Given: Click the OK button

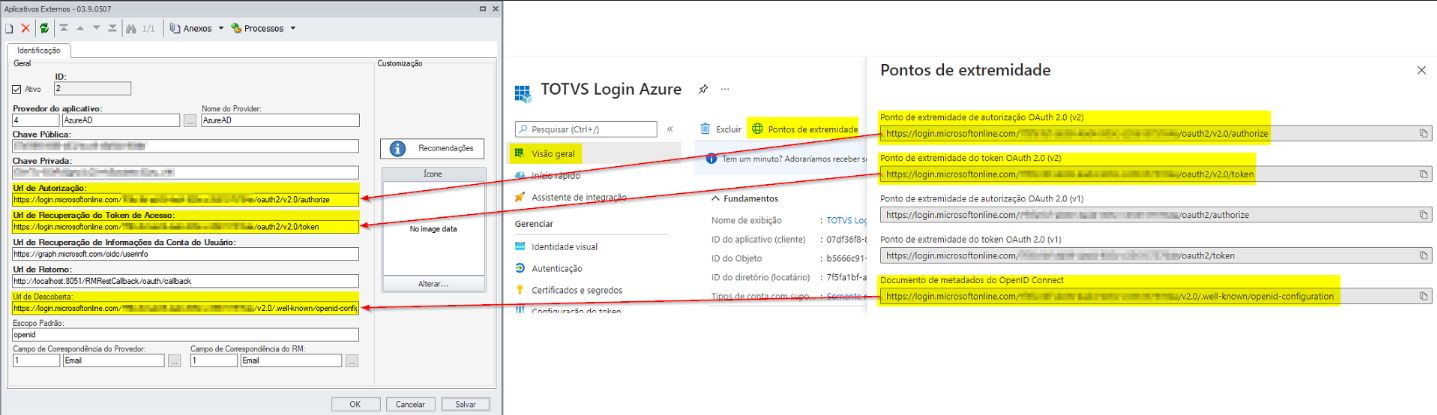Looking at the screenshot, I should (x=355, y=405).
